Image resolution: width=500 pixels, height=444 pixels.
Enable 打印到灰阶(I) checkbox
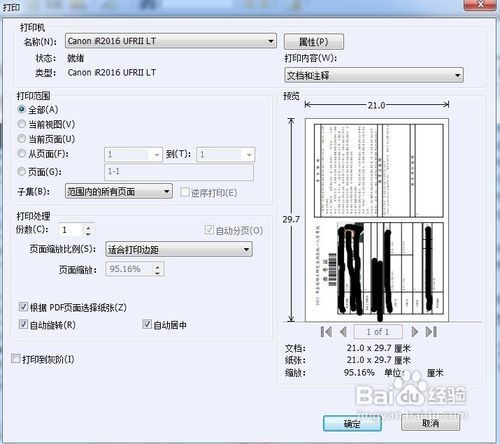click(16, 359)
